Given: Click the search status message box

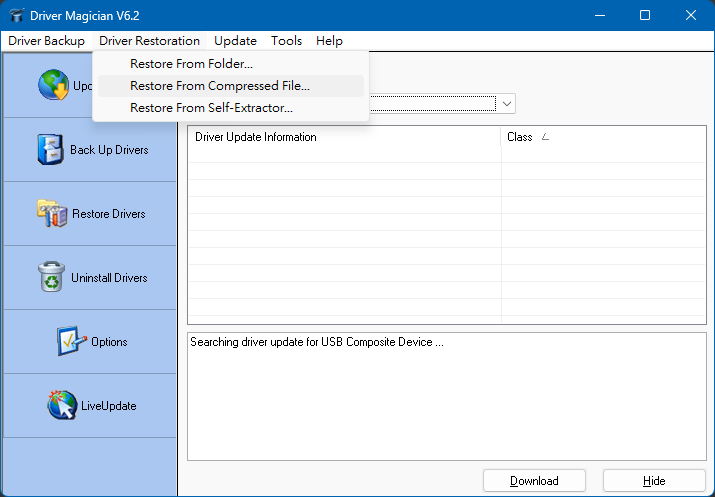Looking at the screenshot, I should point(446,395).
